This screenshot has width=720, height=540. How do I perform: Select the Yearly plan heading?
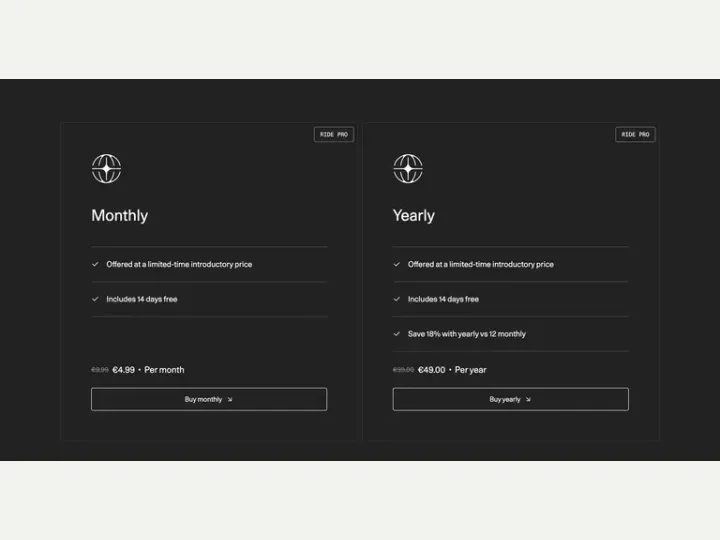click(414, 215)
